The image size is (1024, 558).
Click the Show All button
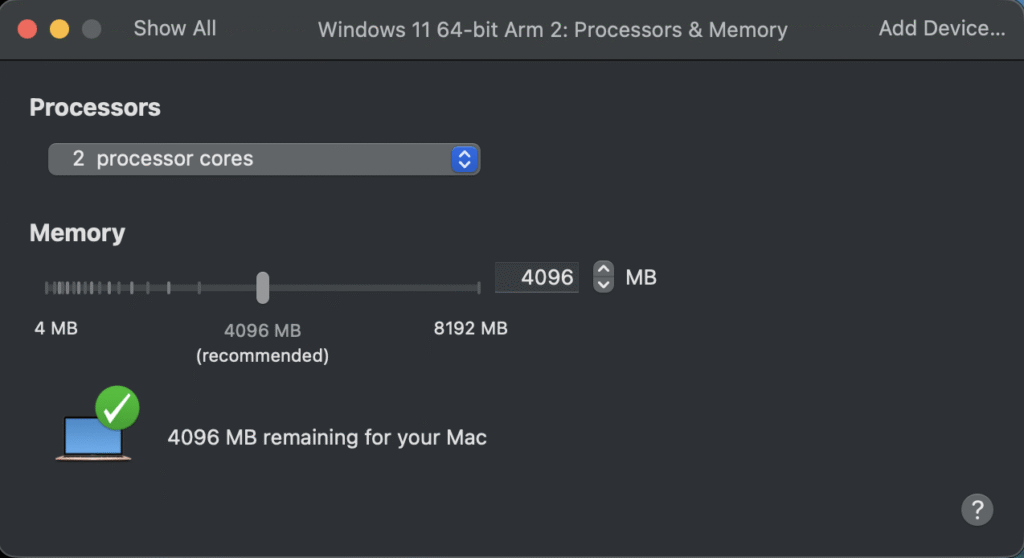coord(175,29)
